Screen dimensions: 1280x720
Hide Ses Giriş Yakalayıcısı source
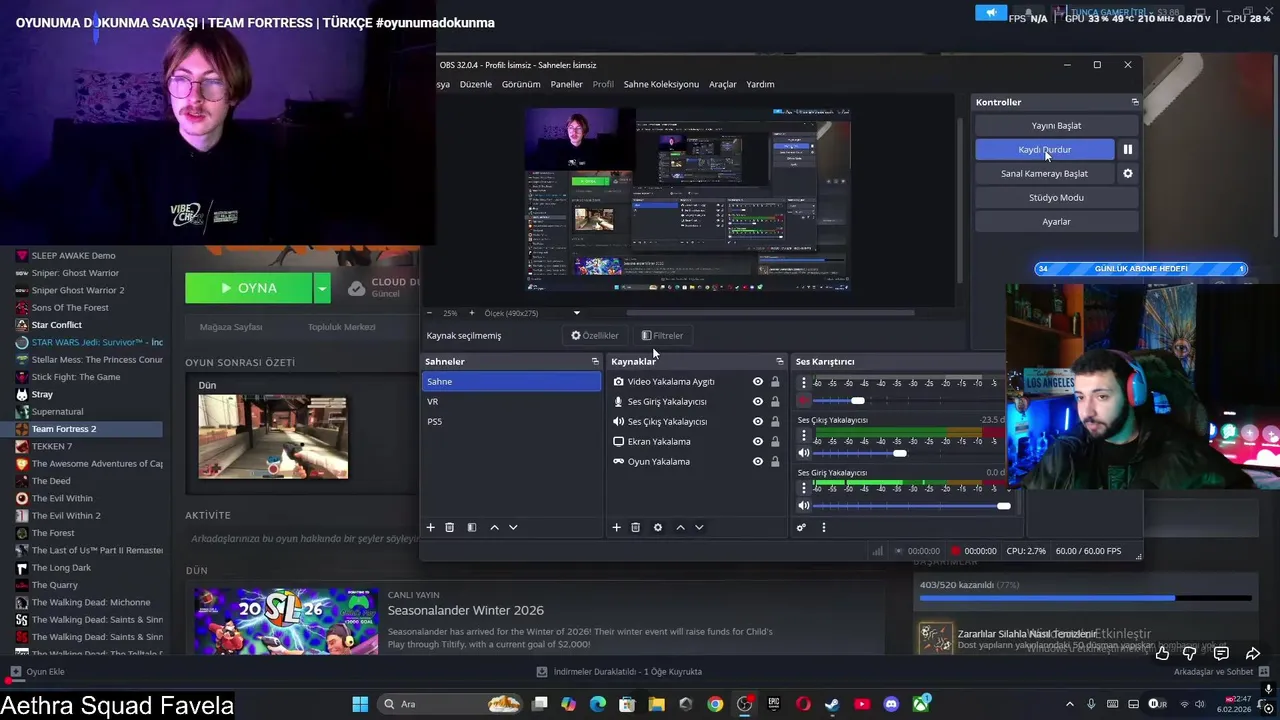click(758, 401)
